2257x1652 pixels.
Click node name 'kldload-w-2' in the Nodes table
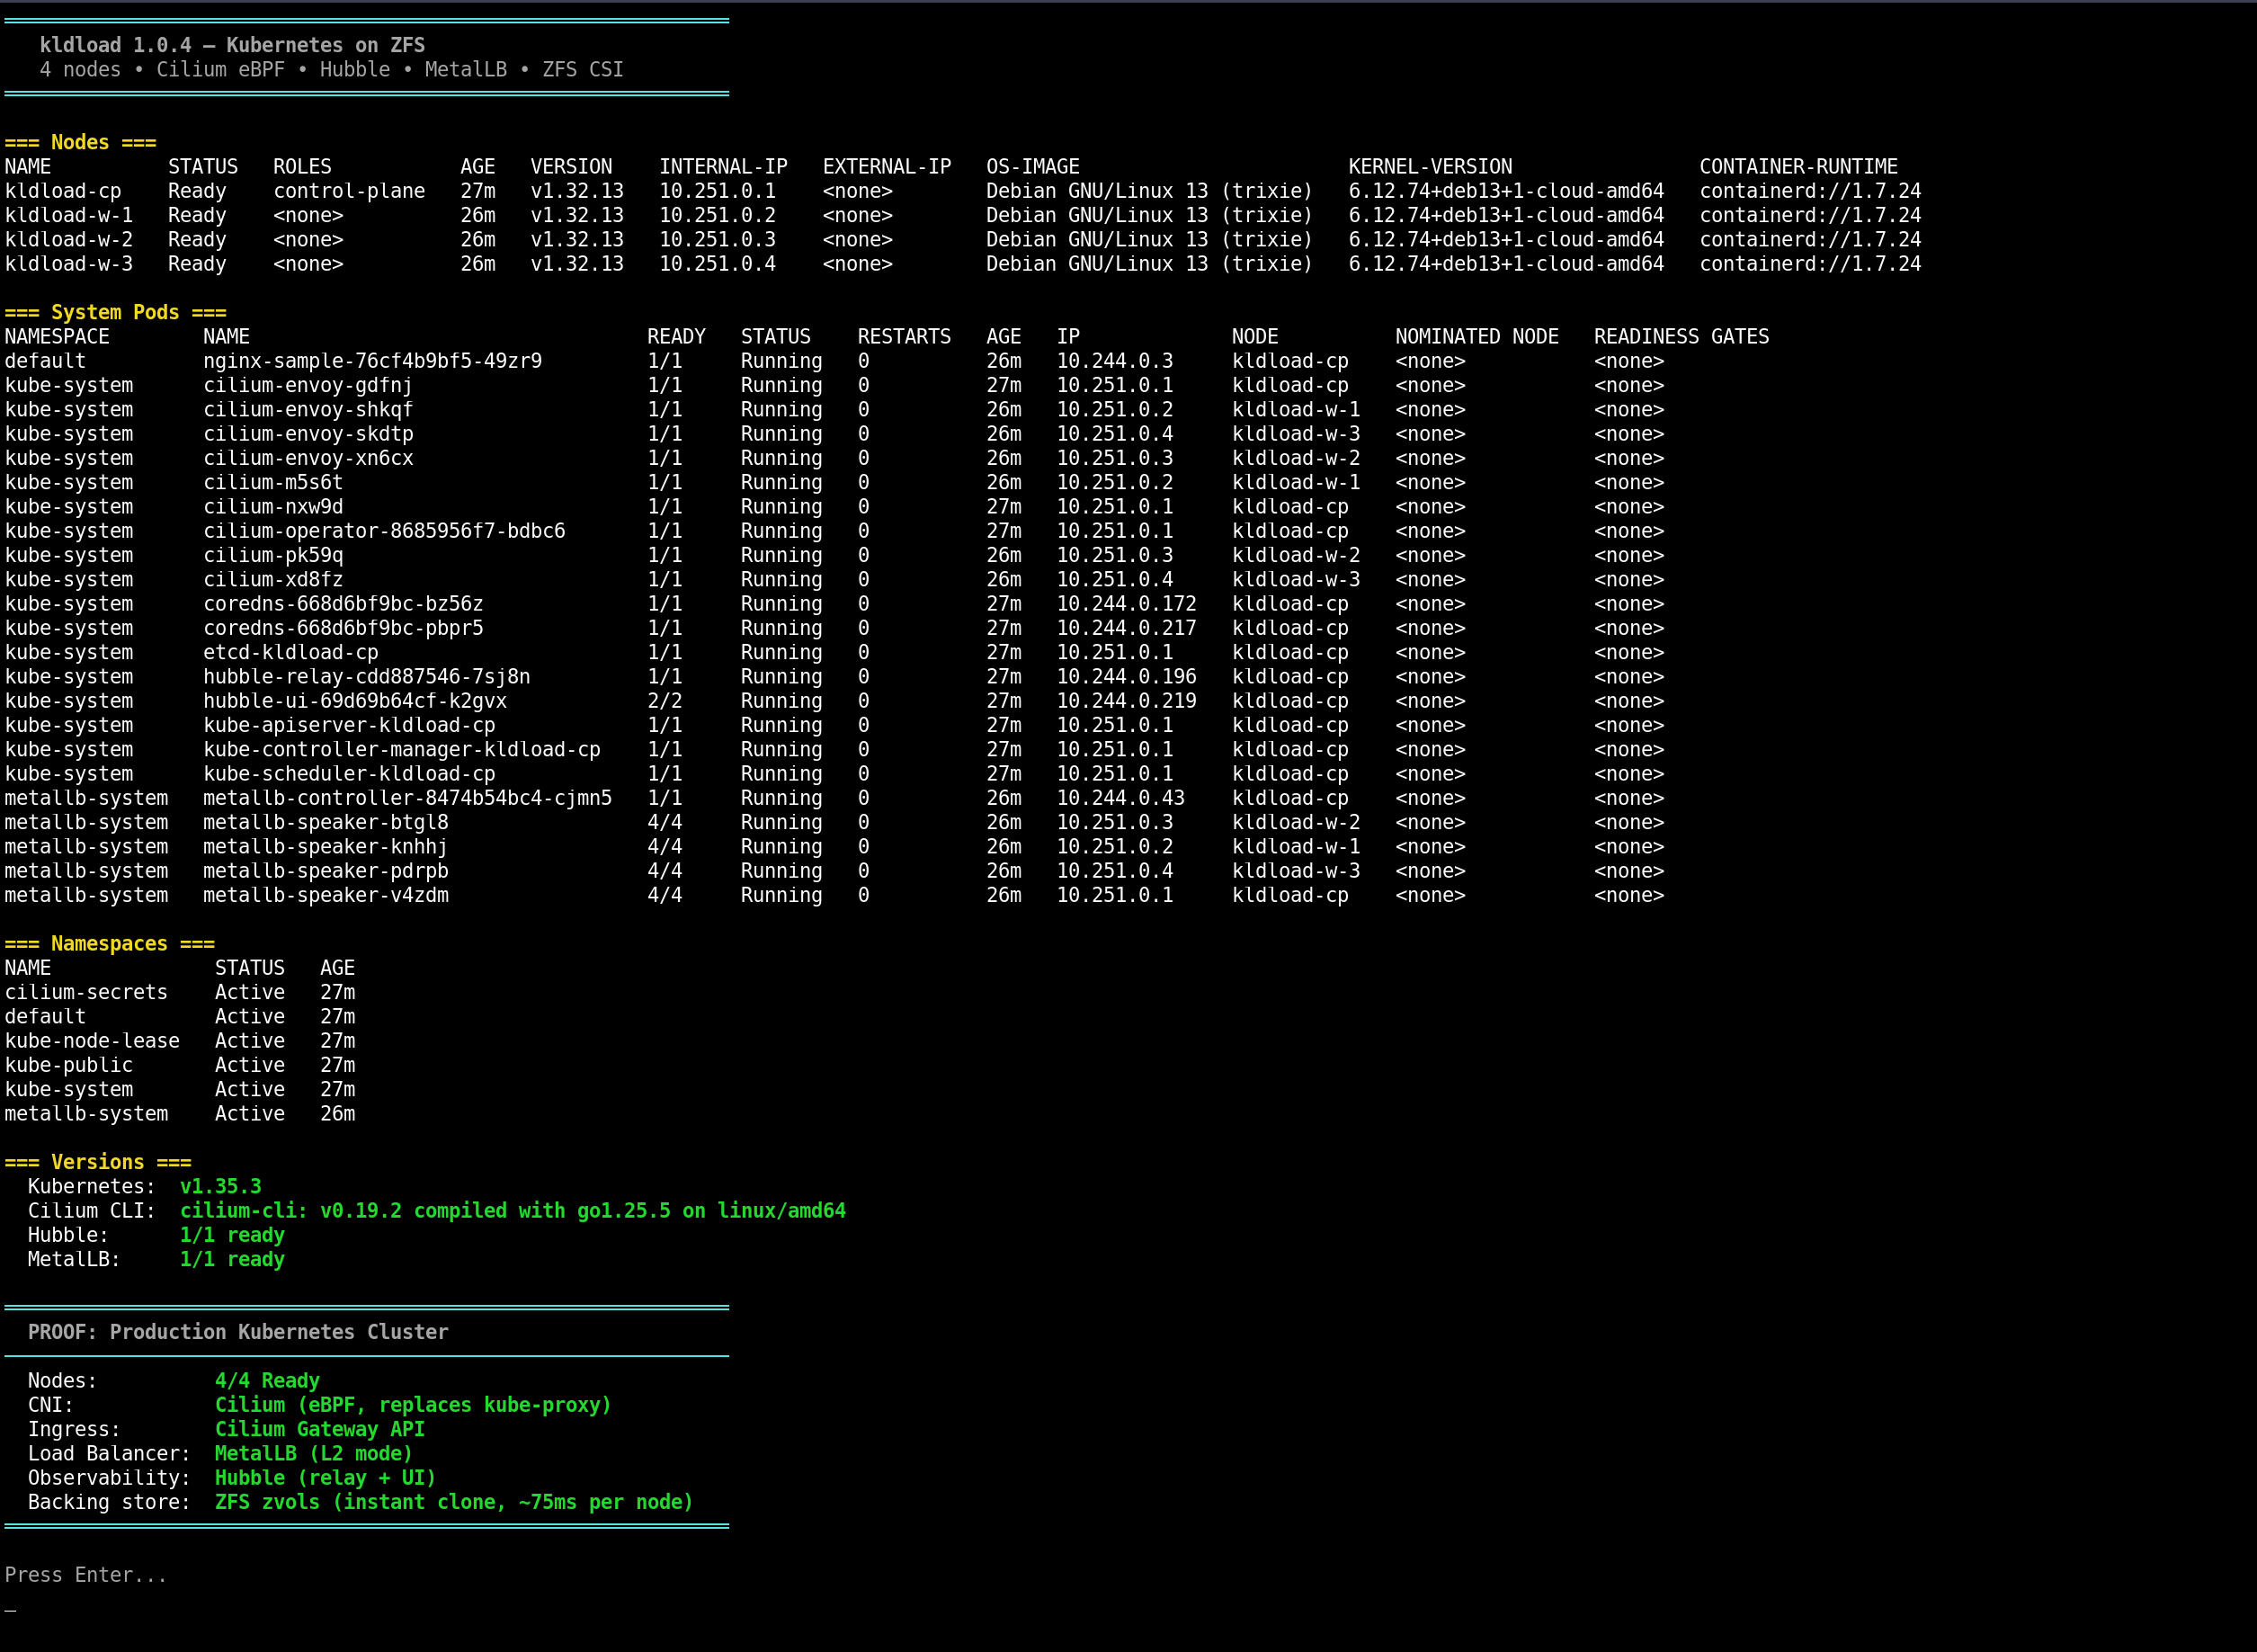click(69, 239)
